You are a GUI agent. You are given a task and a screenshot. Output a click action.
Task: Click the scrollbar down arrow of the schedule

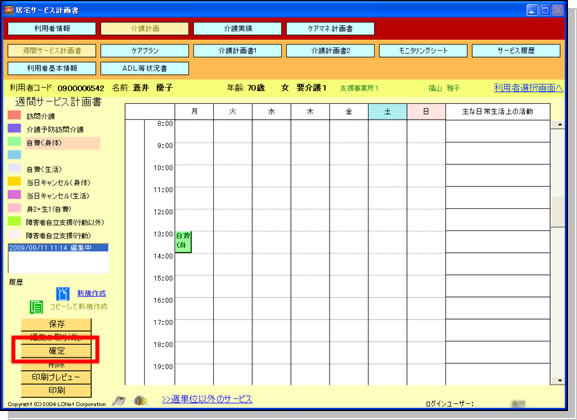(560, 381)
